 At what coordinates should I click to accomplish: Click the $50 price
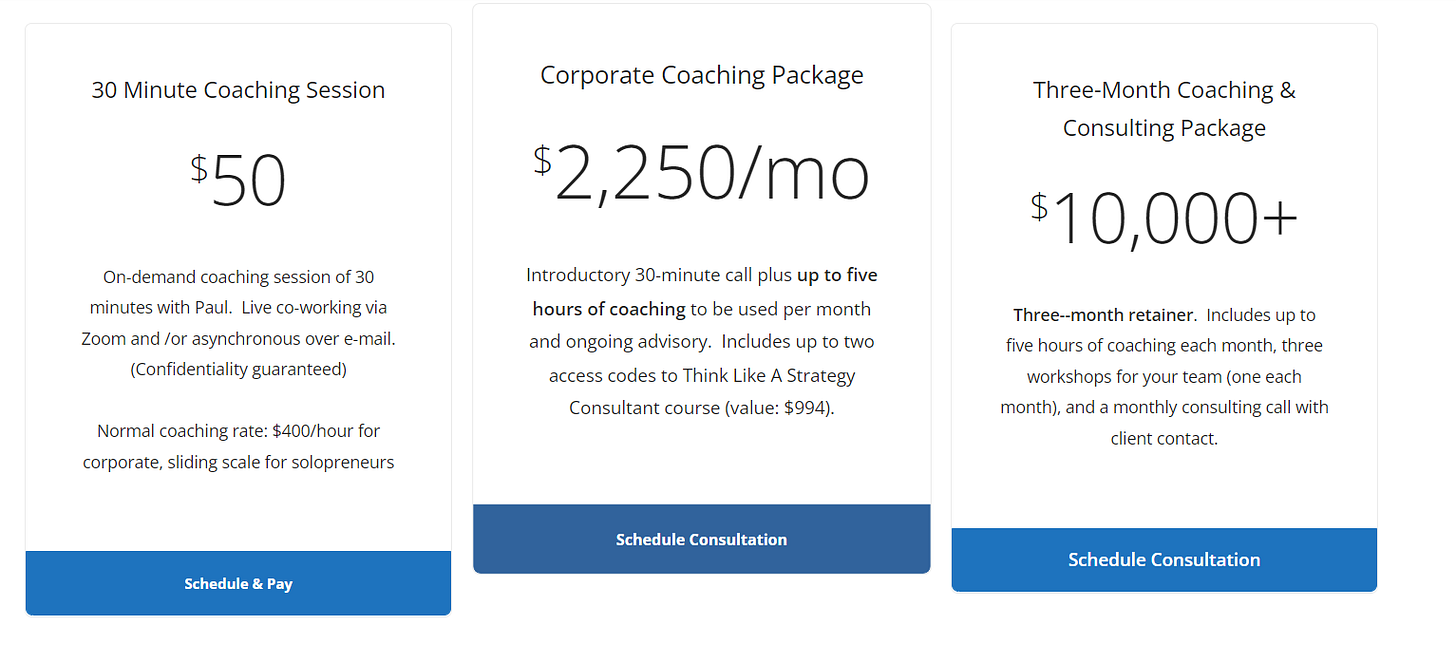click(238, 182)
